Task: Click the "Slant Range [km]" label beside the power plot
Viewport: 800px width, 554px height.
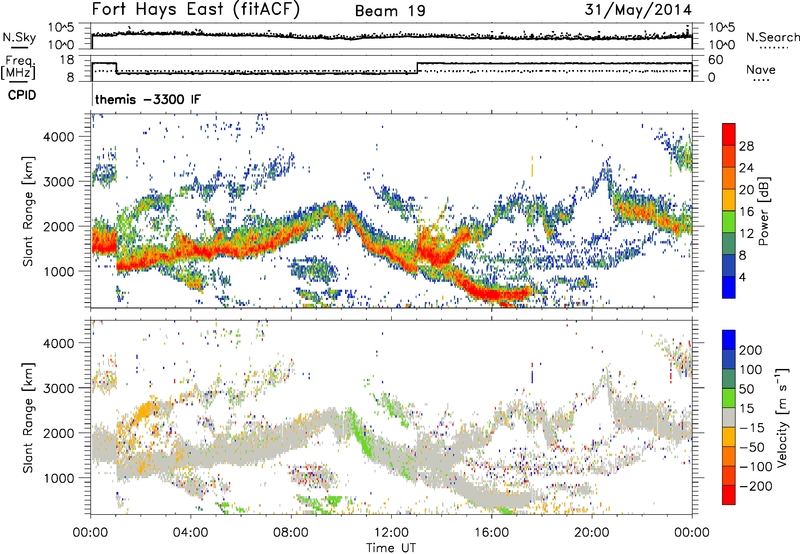Action: (x=28, y=211)
